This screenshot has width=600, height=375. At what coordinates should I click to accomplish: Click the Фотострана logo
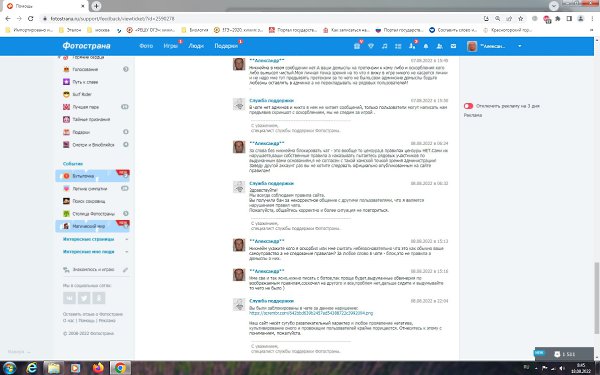(86, 46)
